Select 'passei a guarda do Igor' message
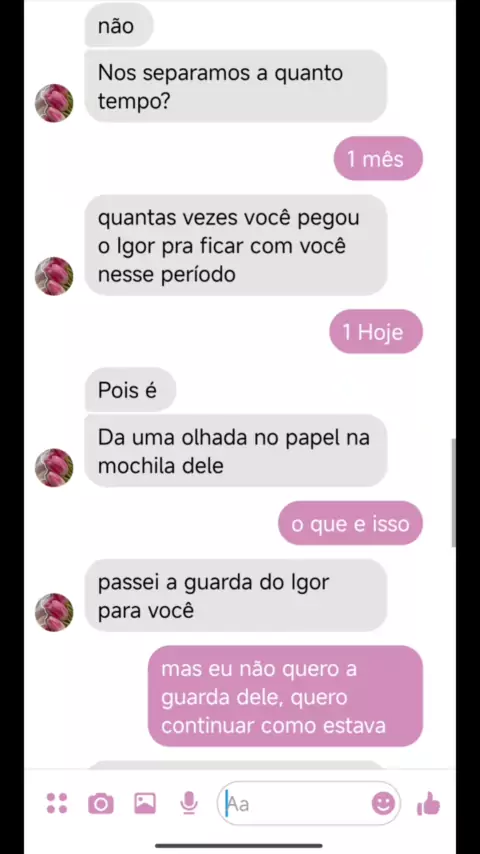 [x=236, y=595]
